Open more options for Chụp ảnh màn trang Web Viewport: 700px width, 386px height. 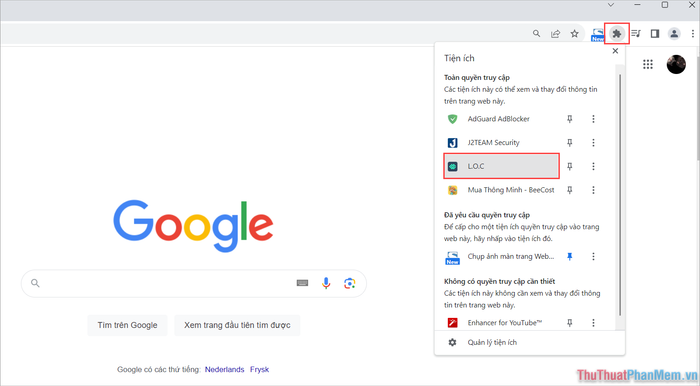click(593, 257)
